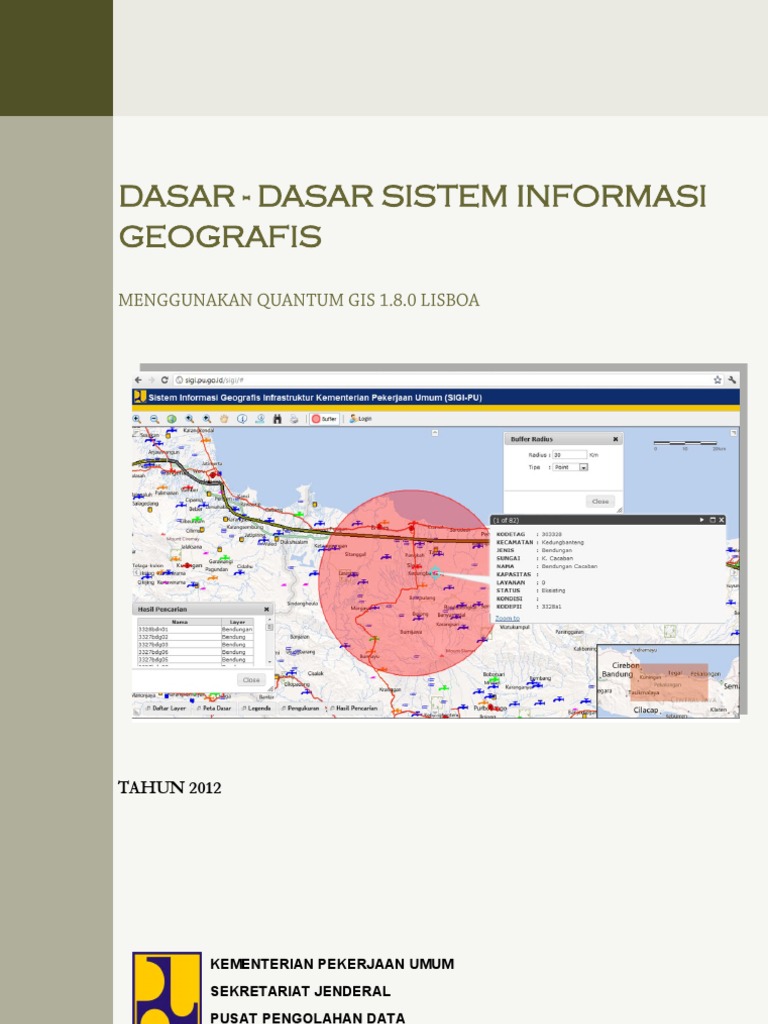The image size is (768, 1024).
Task: Click the browser back arrow
Action: 138,379
